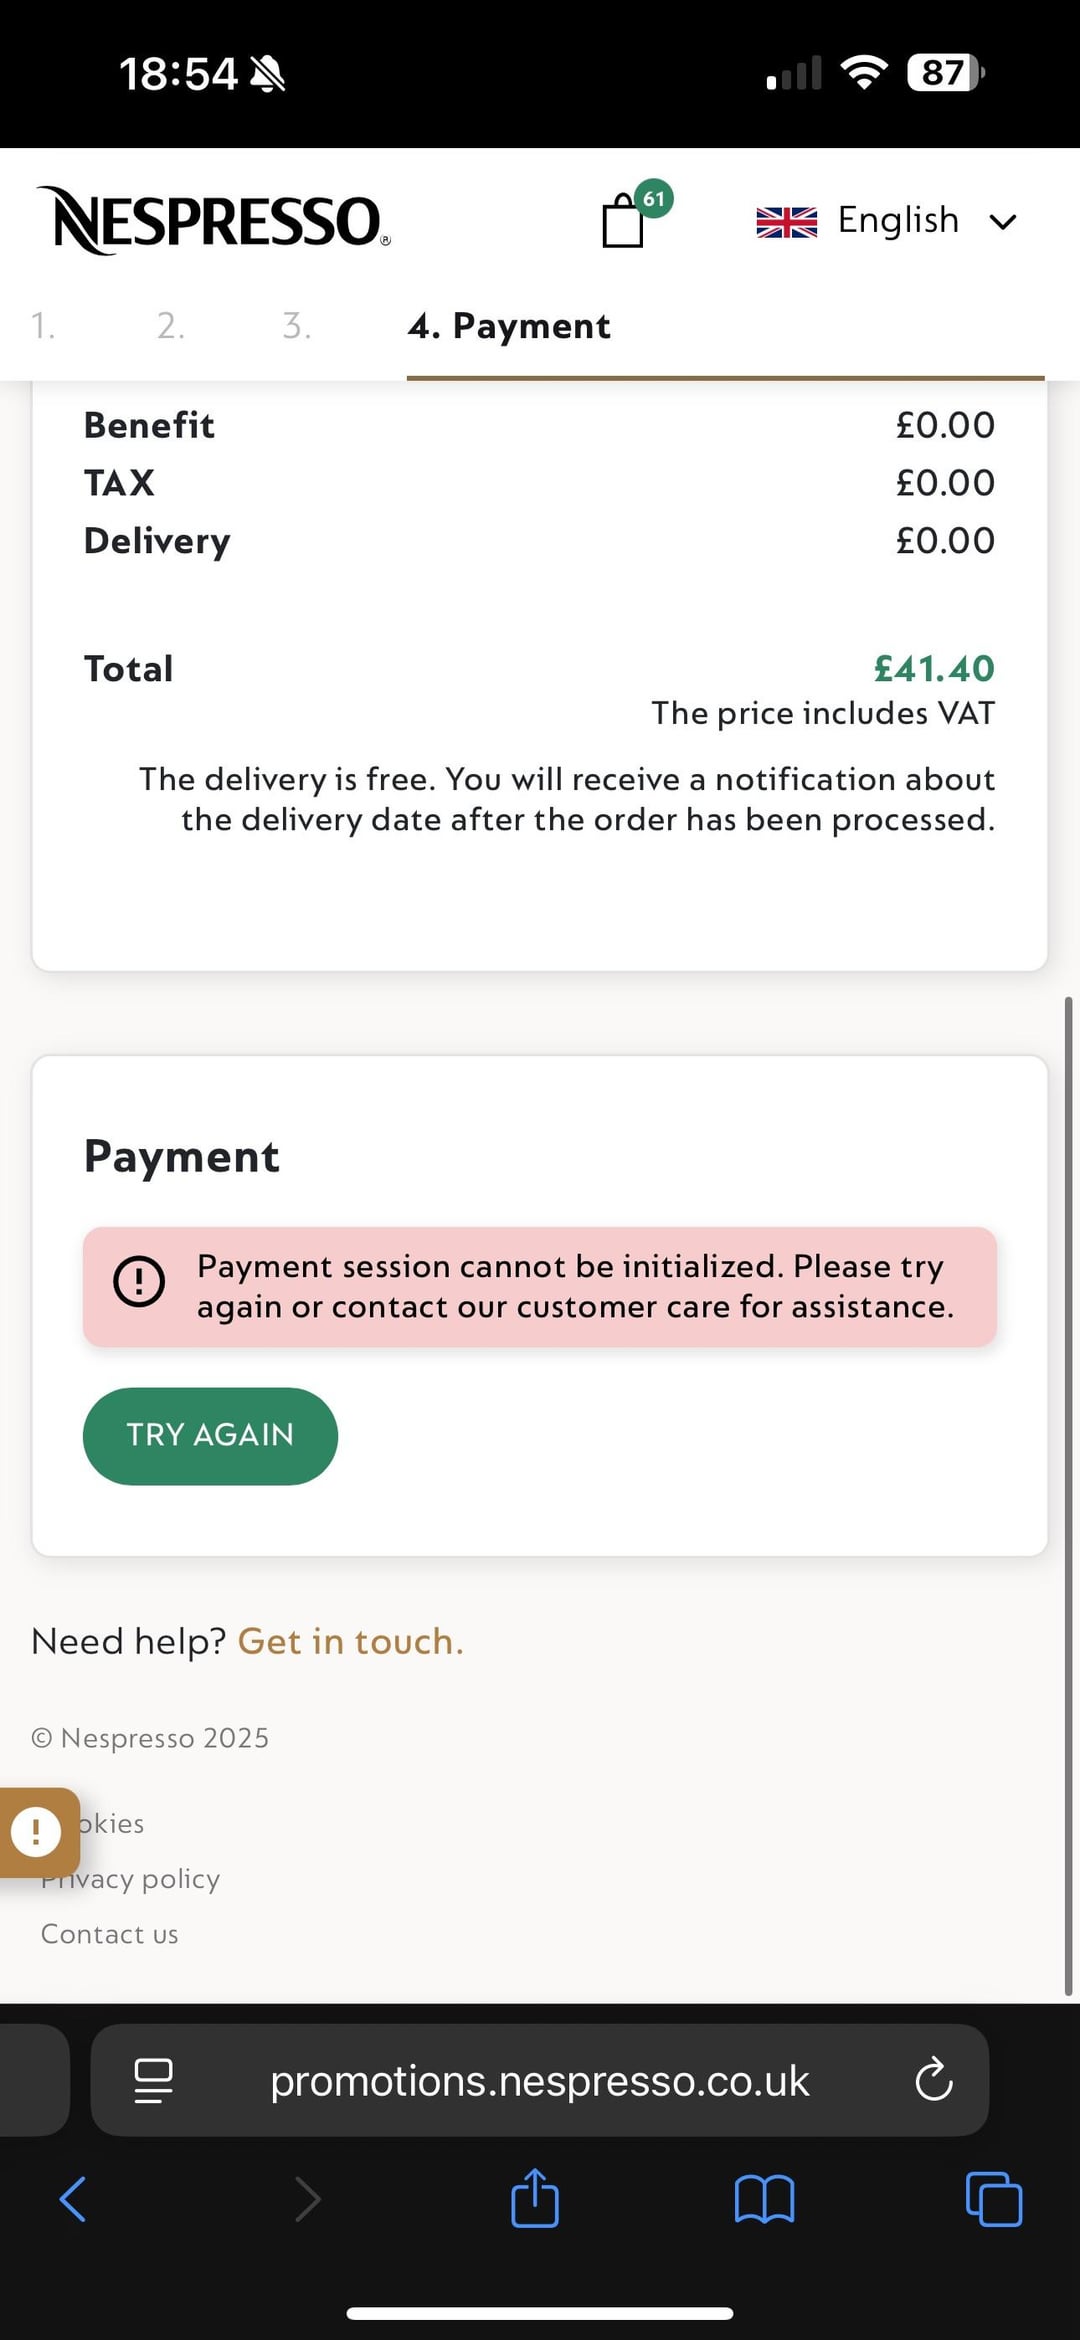The image size is (1080, 2340).
Task: Open Safari tabs overview icon
Action: tap(994, 2199)
